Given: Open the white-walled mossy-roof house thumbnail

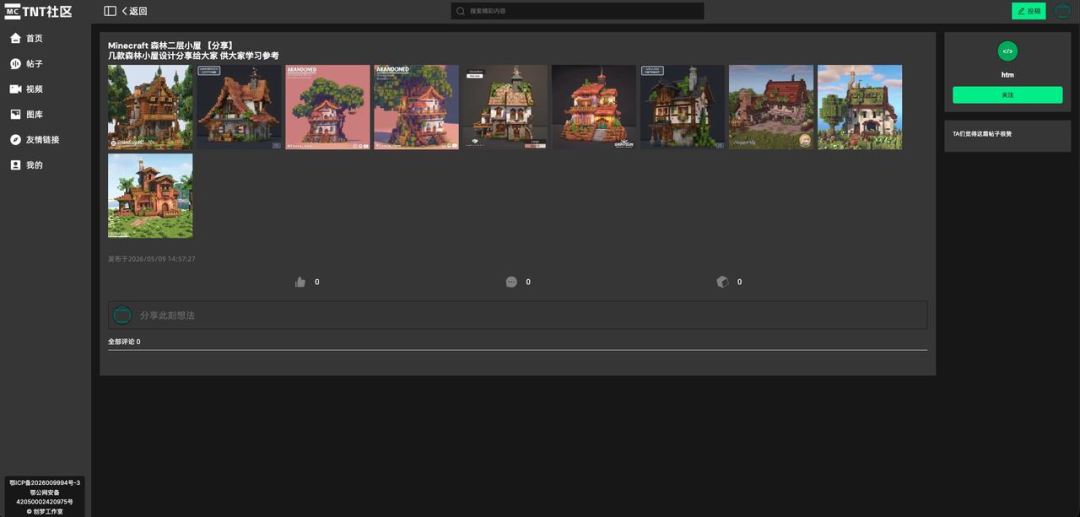Looking at the screenshot, I should [x=505, y=107].
